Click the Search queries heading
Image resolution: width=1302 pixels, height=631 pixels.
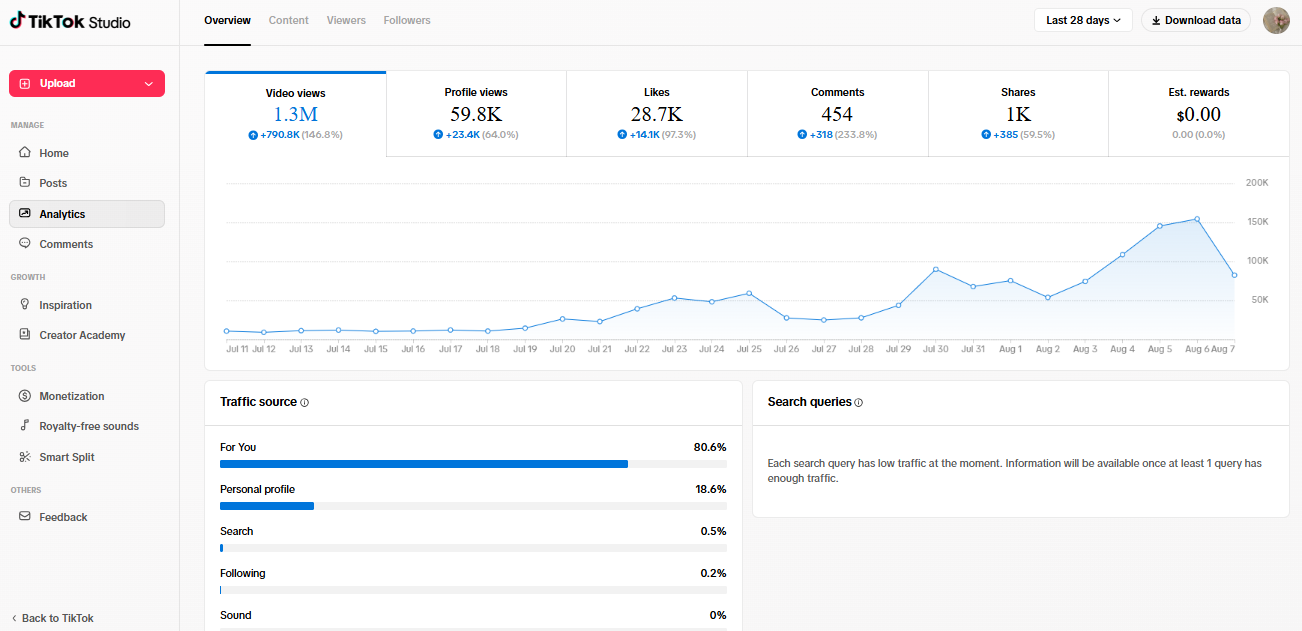click(x=809, y=402)
